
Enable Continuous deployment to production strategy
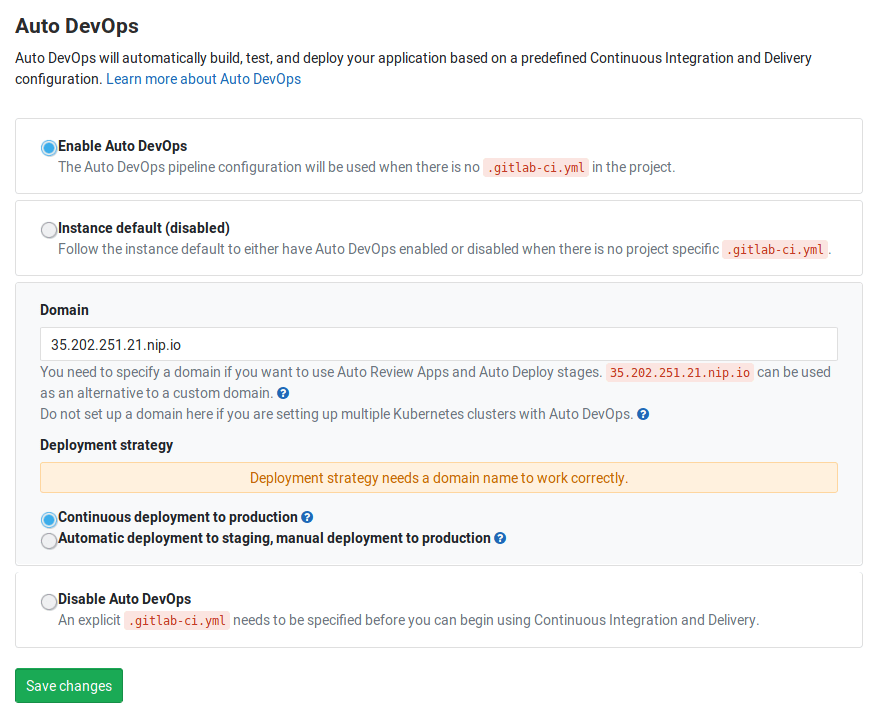[49, 519]
